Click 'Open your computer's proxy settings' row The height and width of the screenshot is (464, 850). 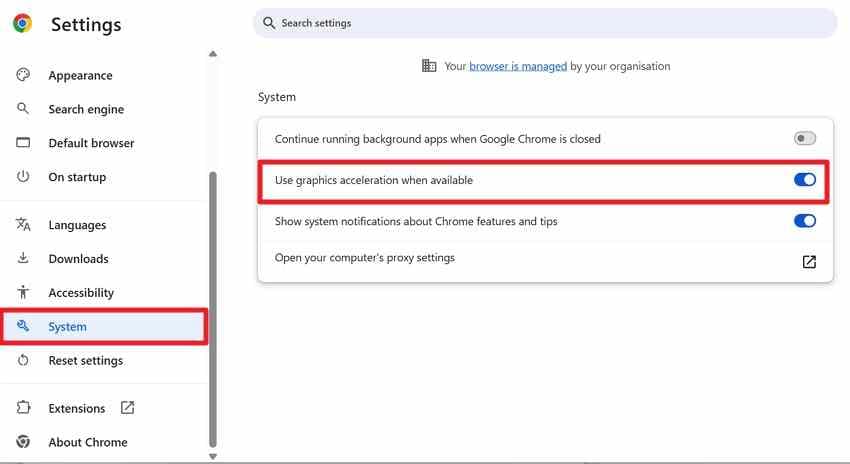click(x=545, y=261)
